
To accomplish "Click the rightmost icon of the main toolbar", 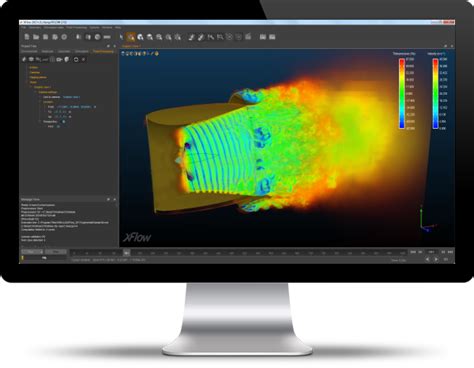I will pos(272,37).
